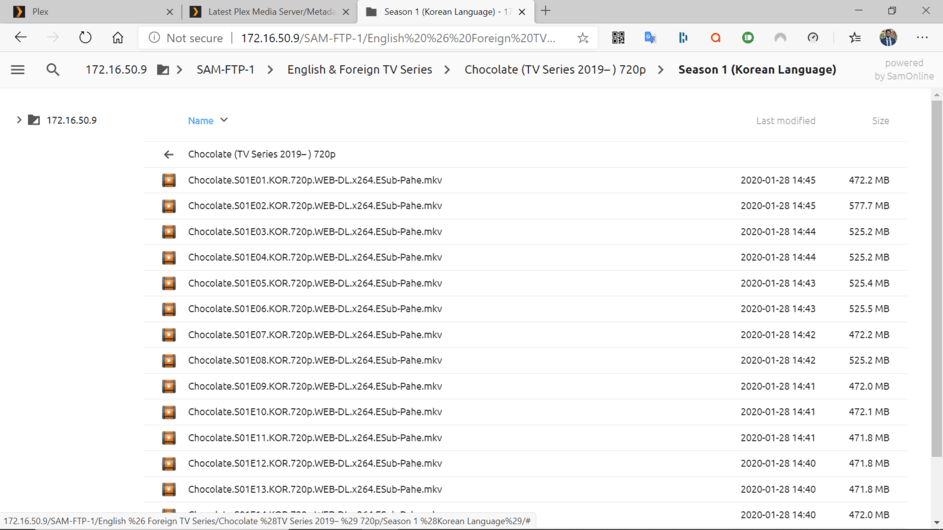Open Chocolate.S01E08 mkv file
The image size is (943, 530).
tap(315, 360)
